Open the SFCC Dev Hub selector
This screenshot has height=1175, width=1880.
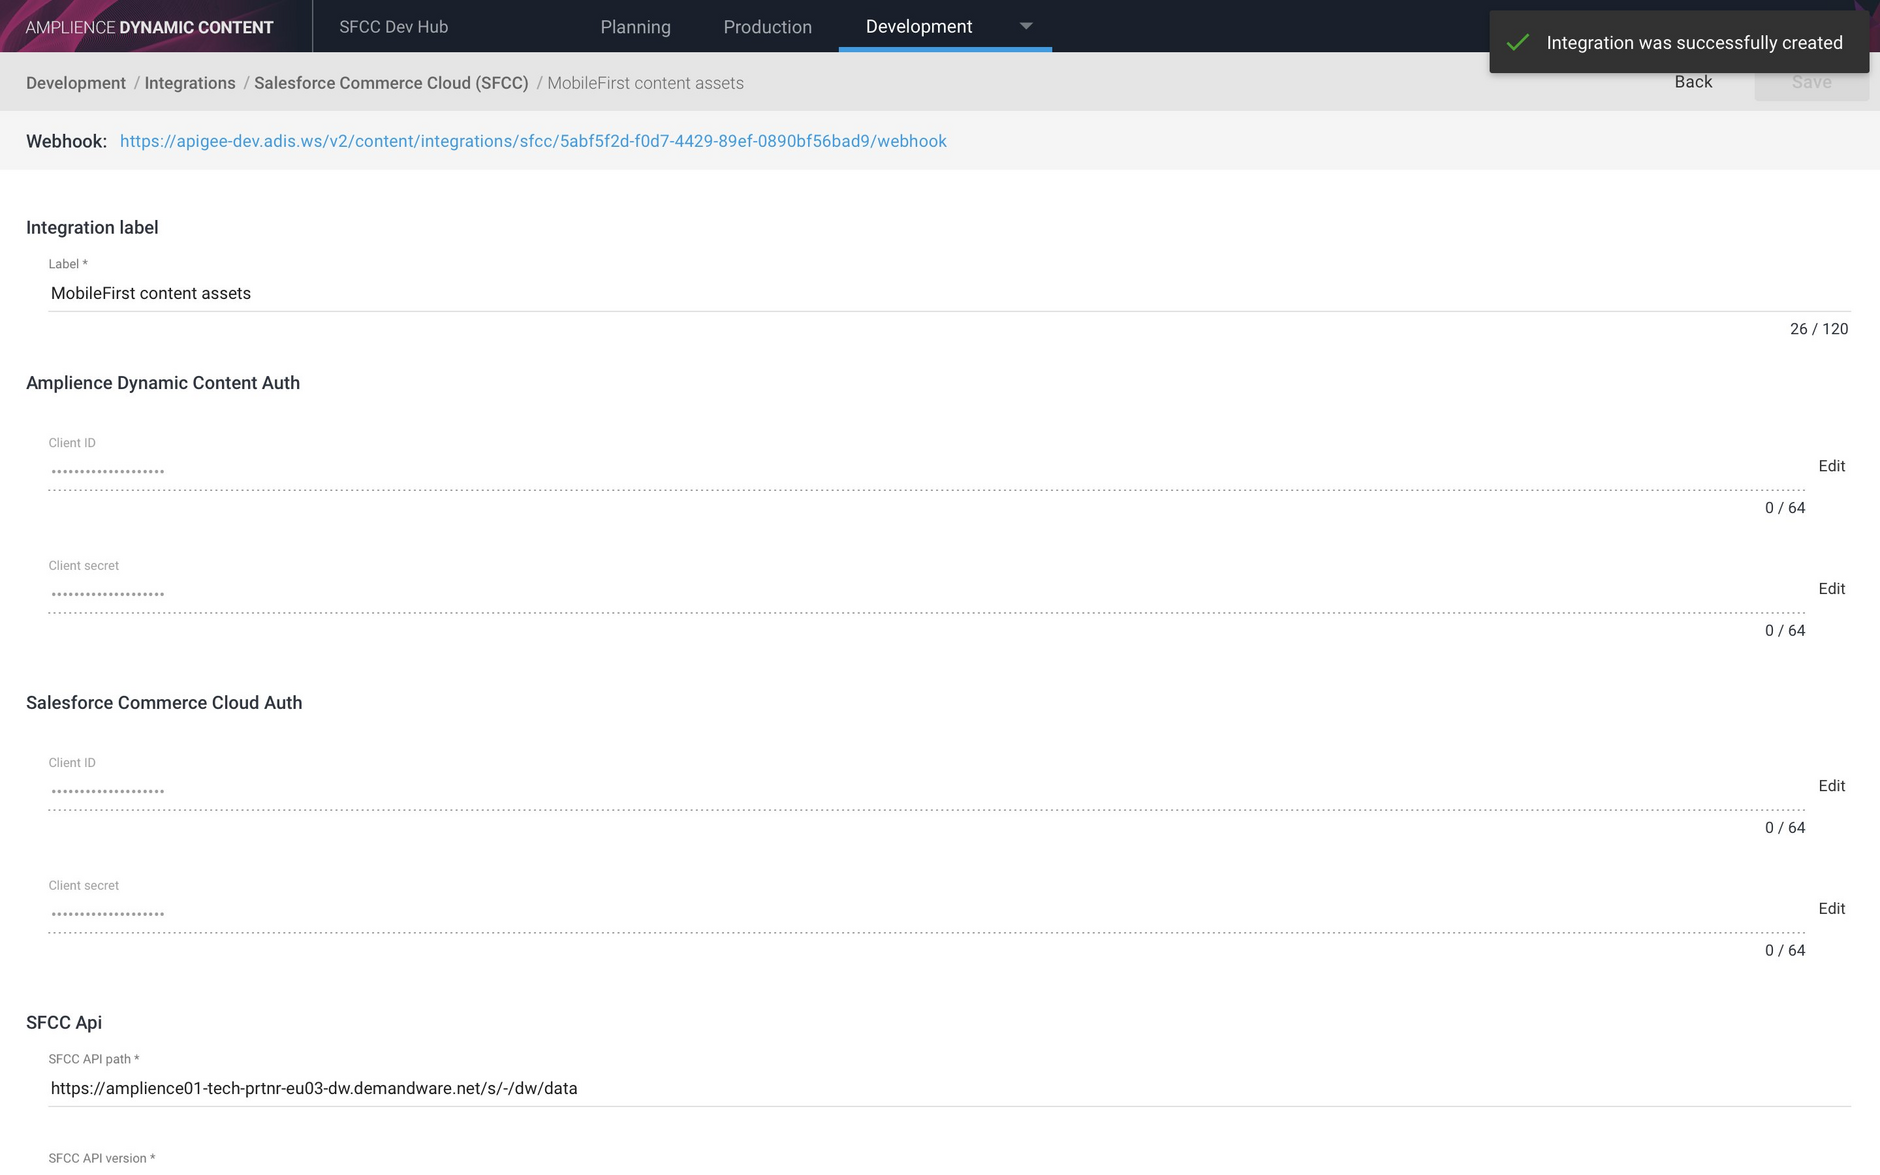(394, 26)
